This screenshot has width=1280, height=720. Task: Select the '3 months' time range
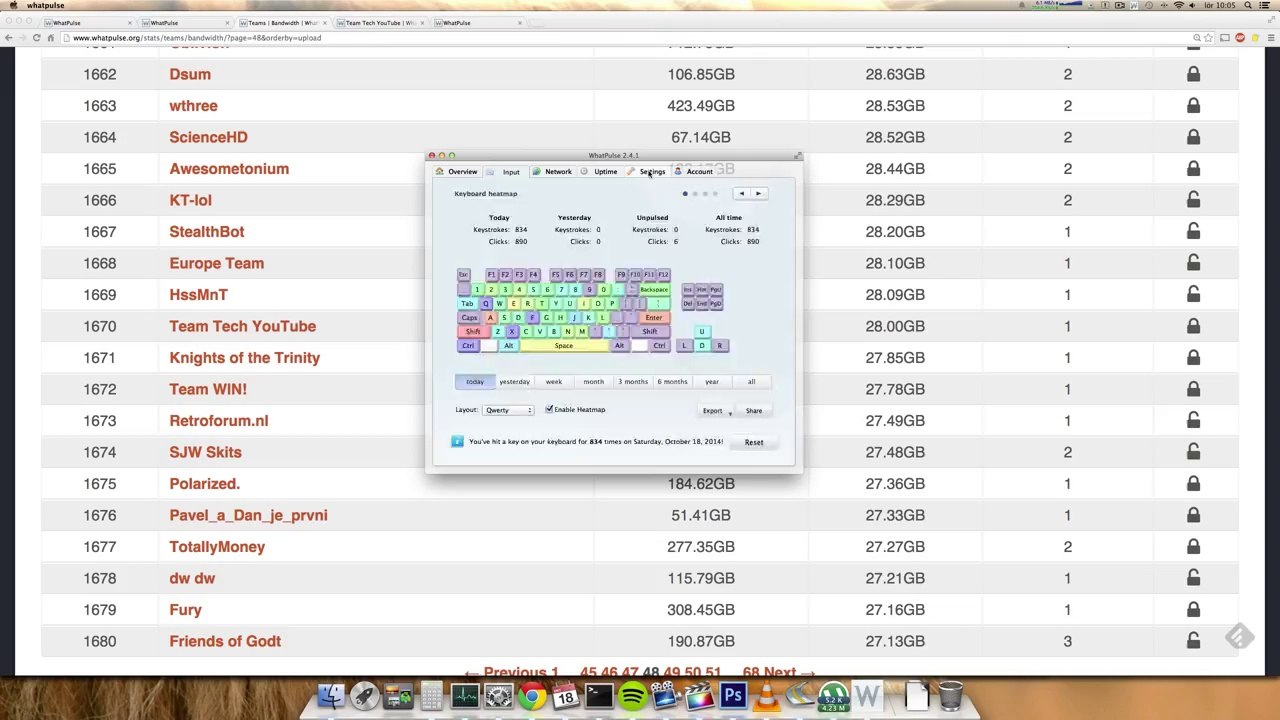[633, 382]
